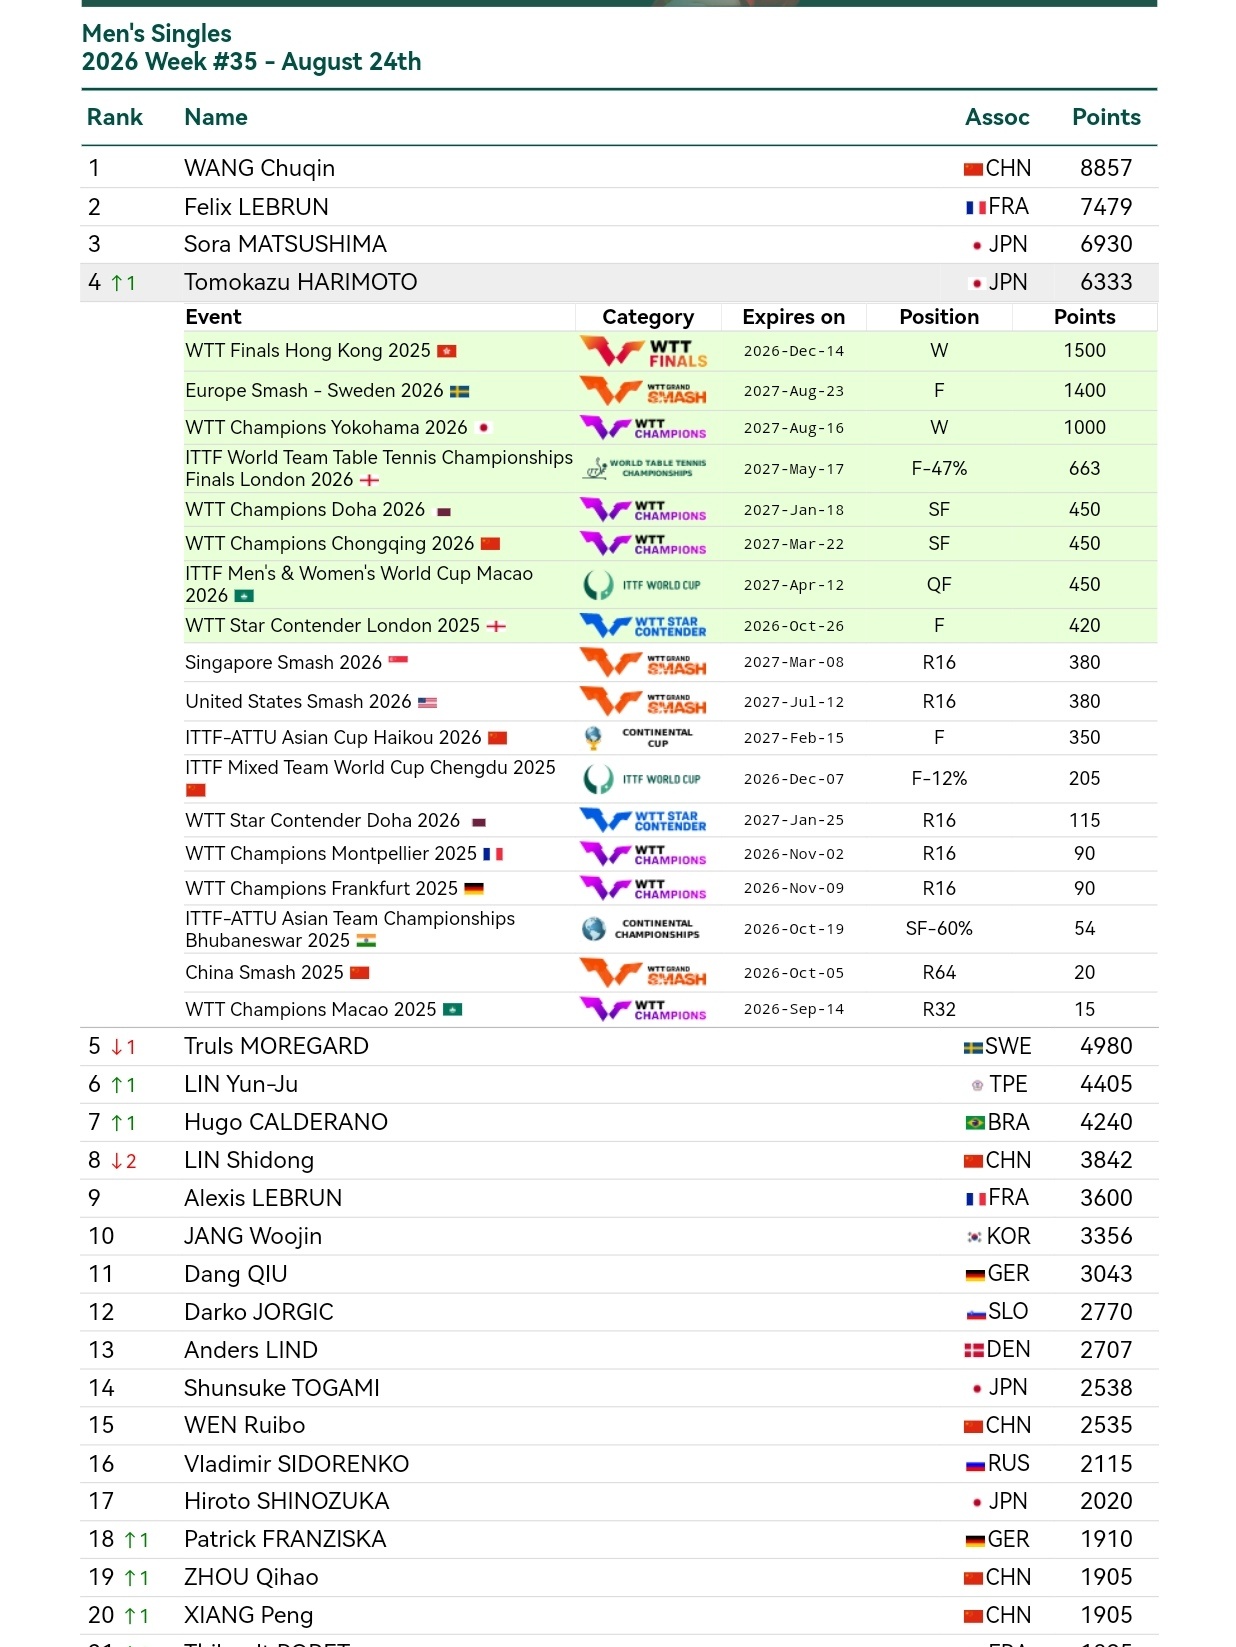Expand Sora MATSUSHIMA's points breakdown
The height and width of the screenshot is (1647, 1236).
click(x=619, y=245)
